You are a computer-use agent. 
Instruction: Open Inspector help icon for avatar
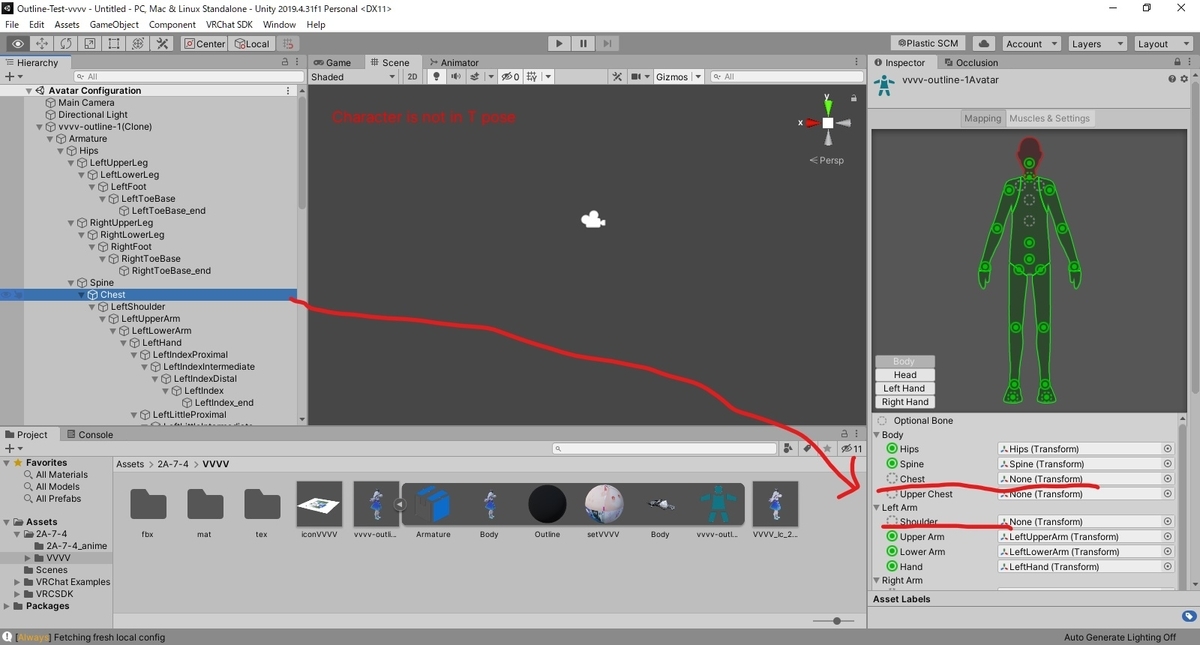point(1170,80)
